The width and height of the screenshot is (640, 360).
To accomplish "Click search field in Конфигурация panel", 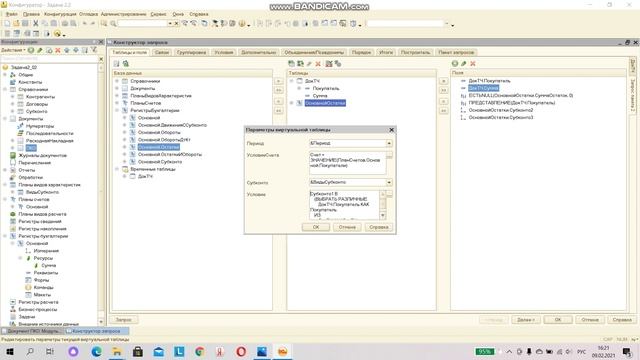I will [49, 59].
